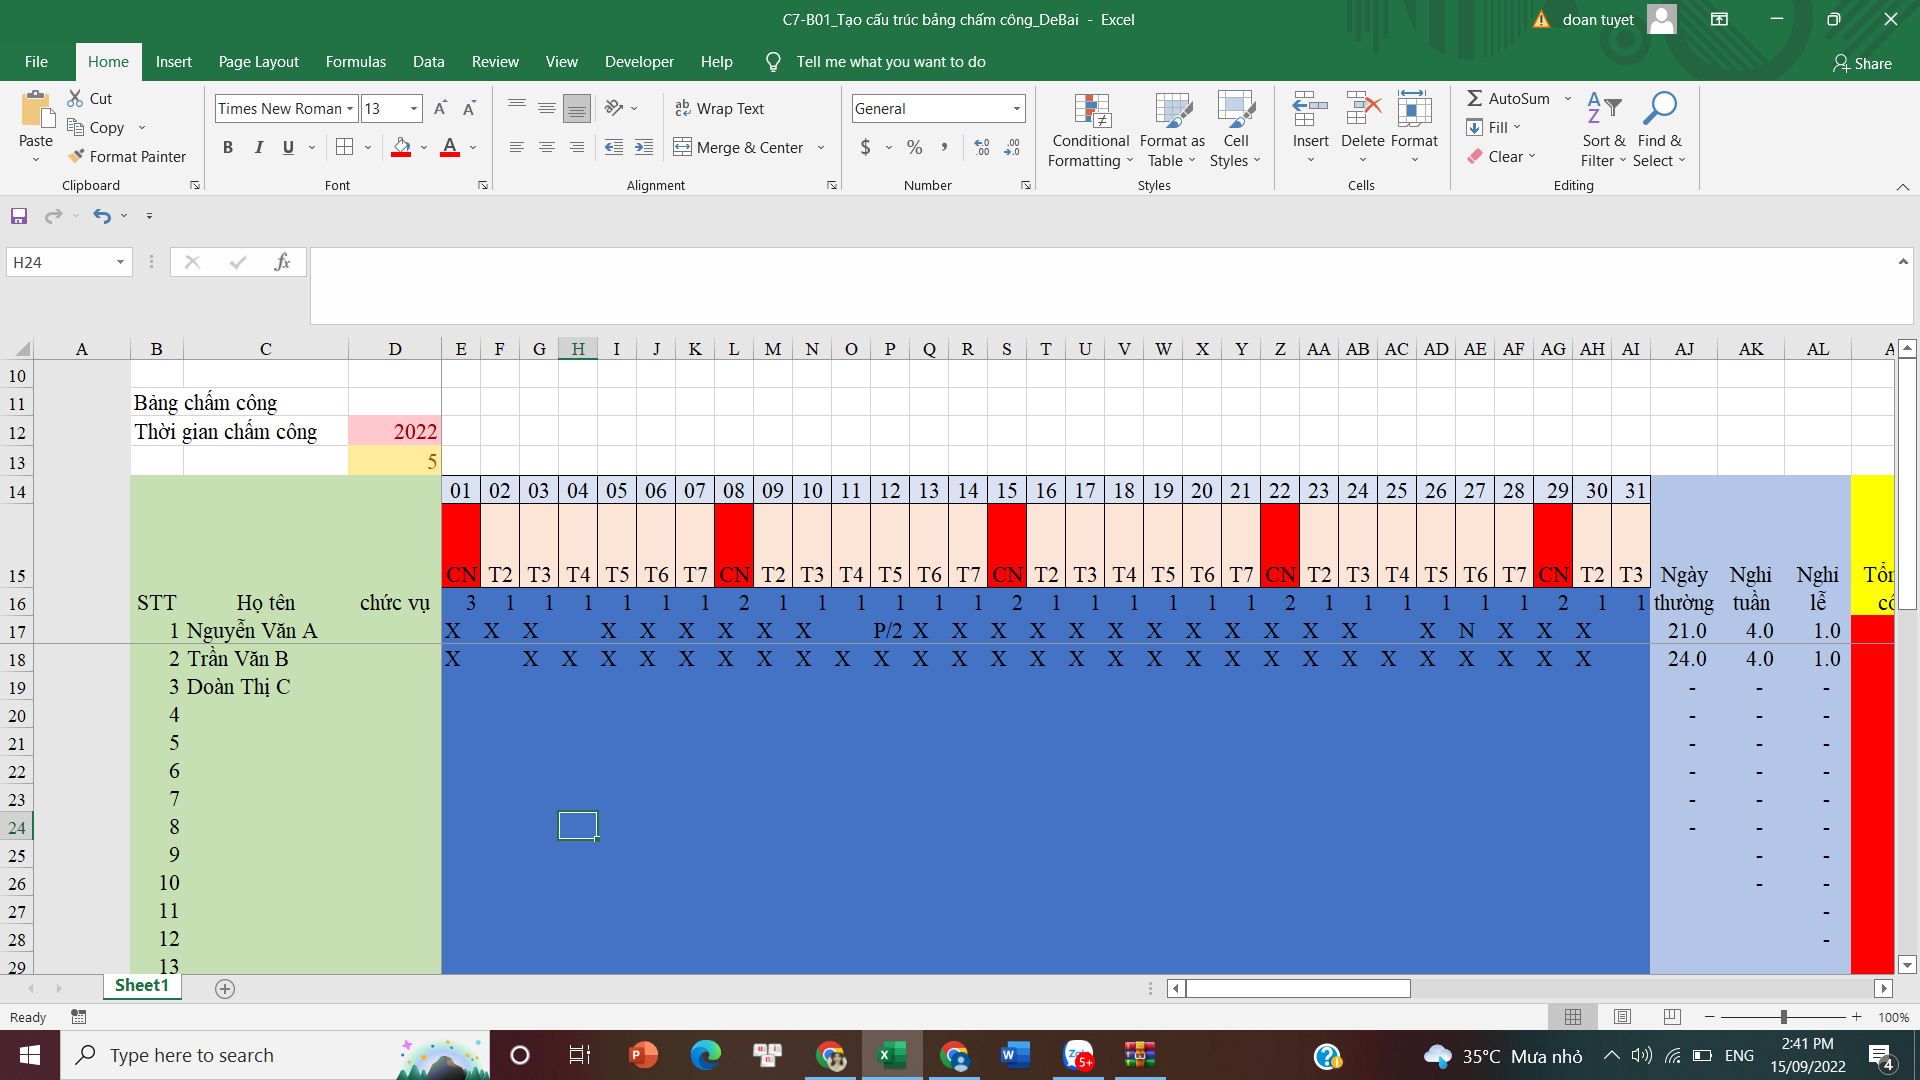Switch to the Insert ribbon tab
Screen dimensions: 1920x1080
click(174, 62)
